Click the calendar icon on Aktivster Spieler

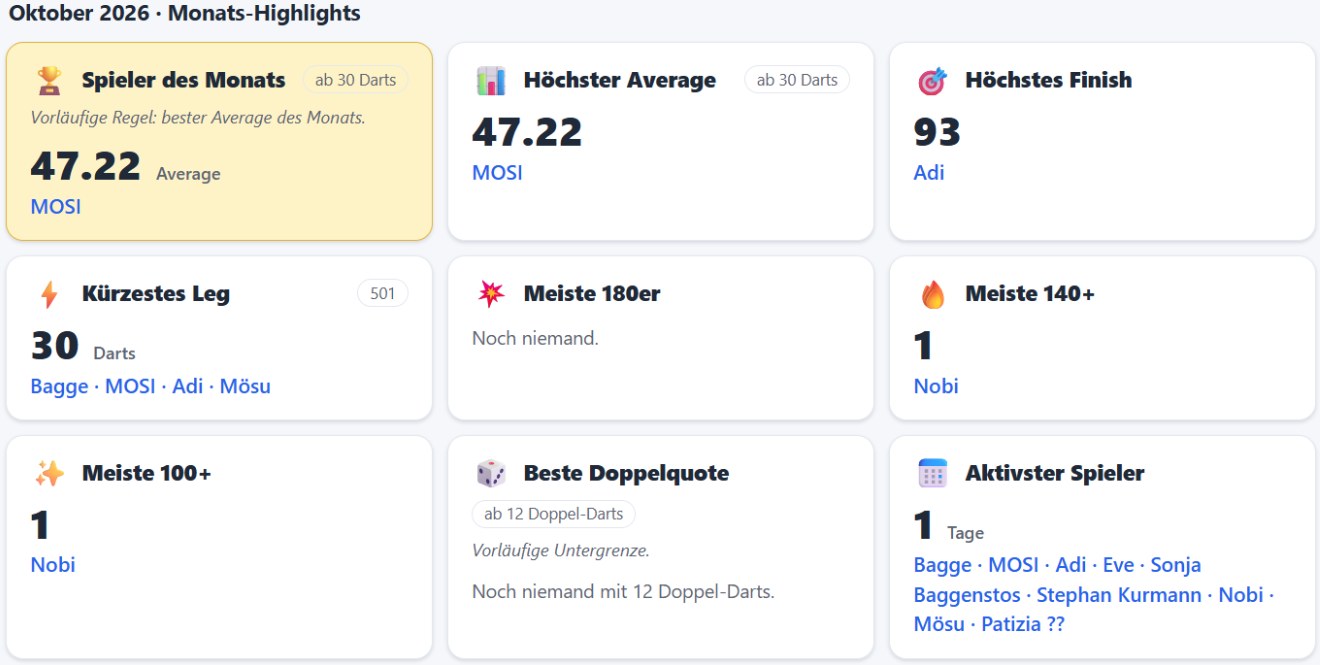click(932, 473)
